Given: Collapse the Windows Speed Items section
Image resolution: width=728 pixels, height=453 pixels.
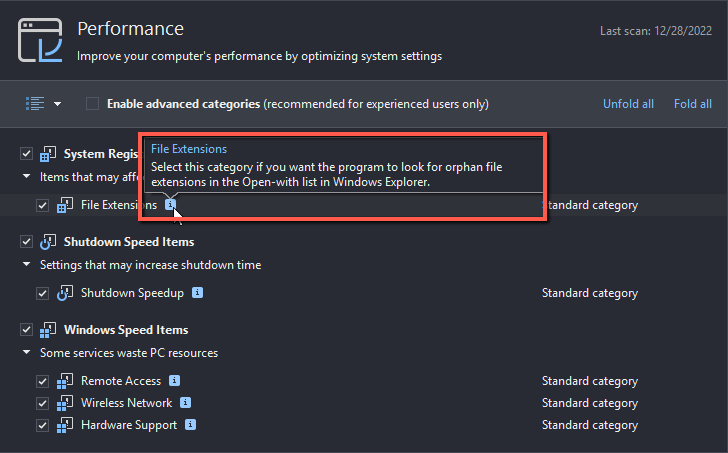Looking at the screenshot, I should tap(26, 353).
